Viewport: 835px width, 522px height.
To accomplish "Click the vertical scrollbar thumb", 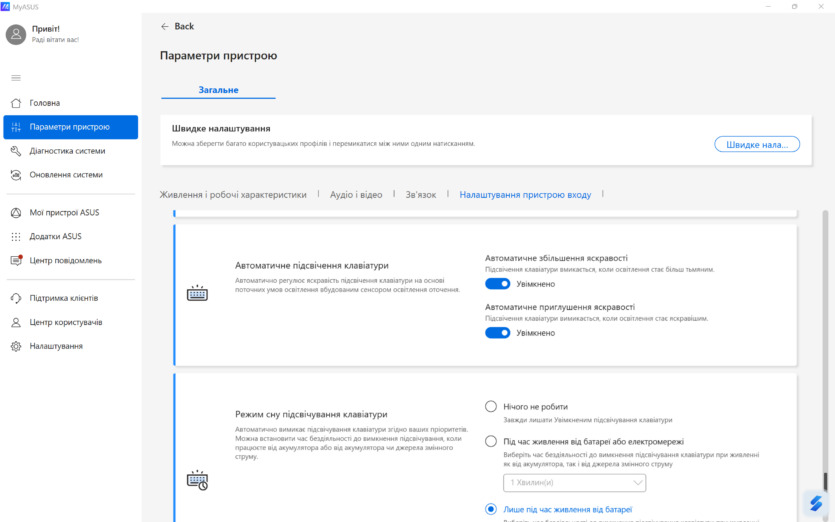I will [825, 481].
